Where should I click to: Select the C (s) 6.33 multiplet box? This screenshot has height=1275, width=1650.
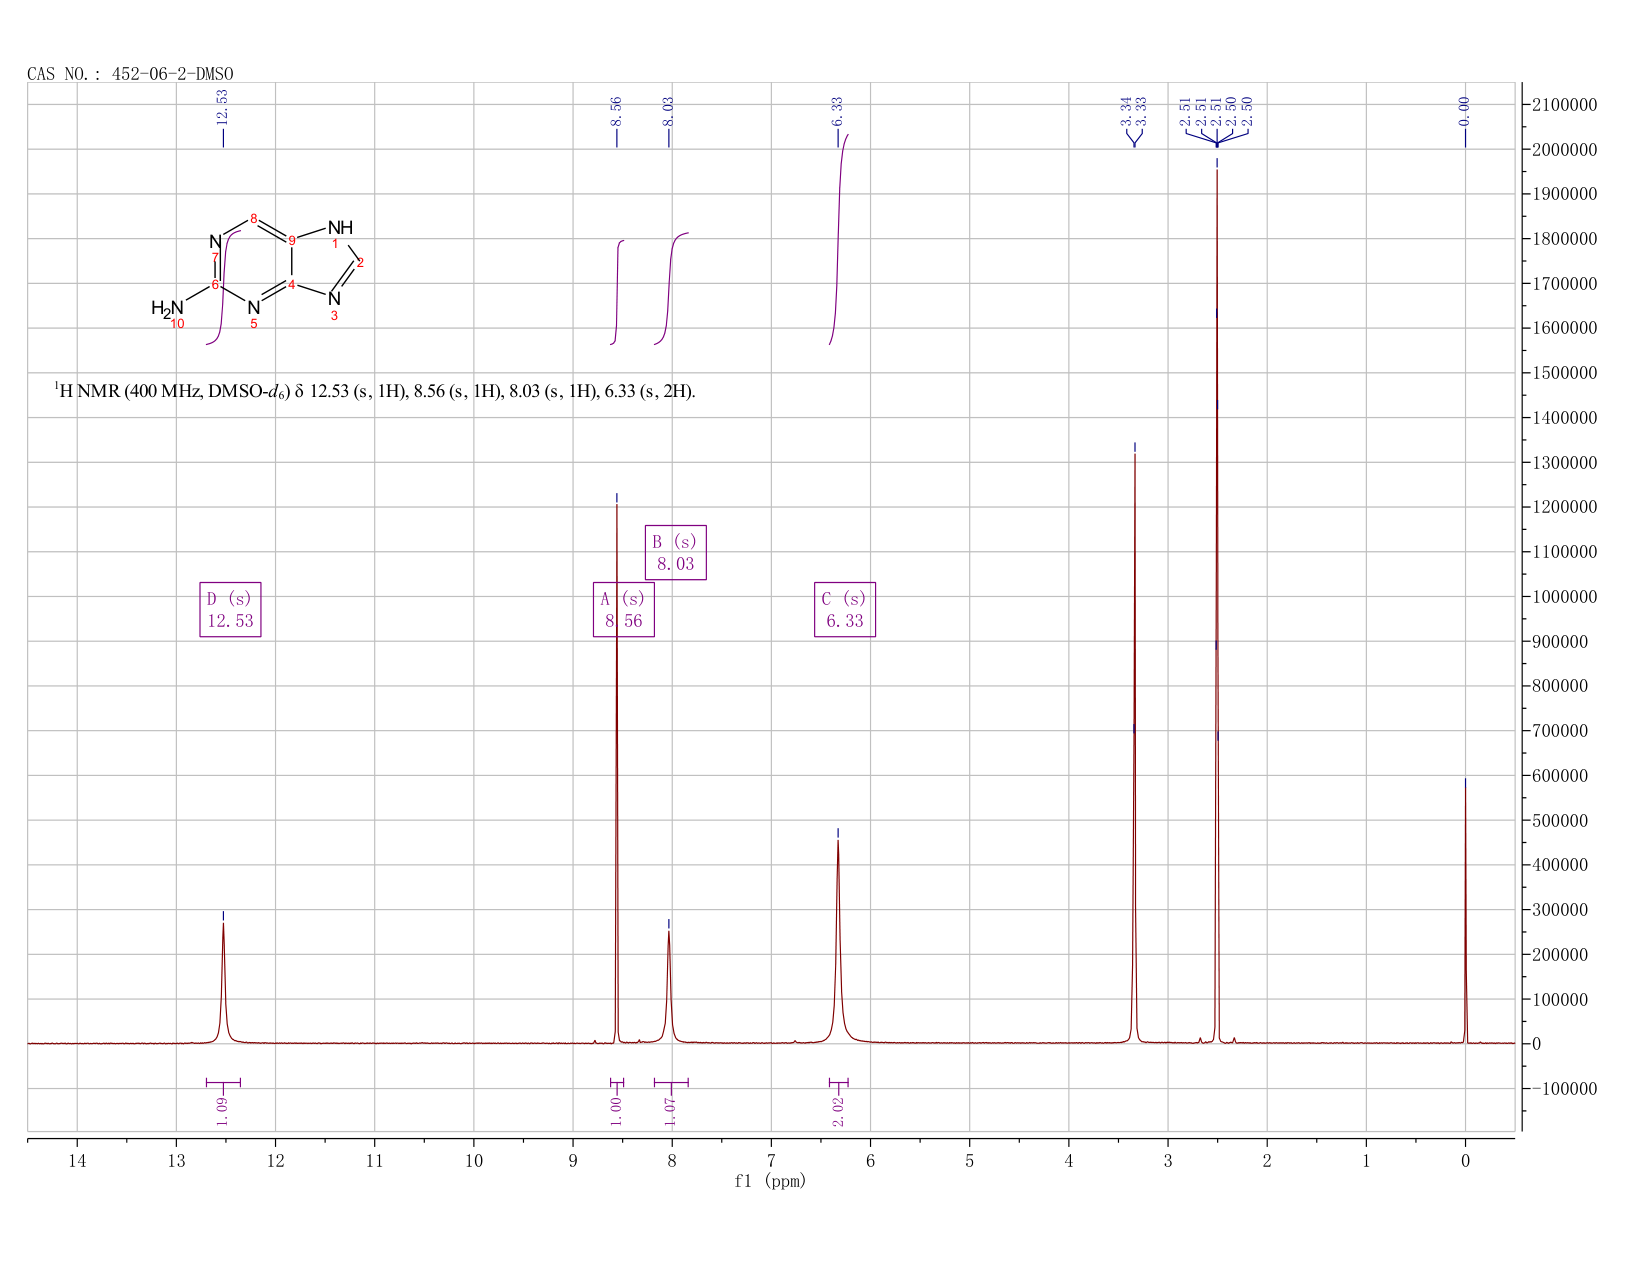[x=845, y=610]
